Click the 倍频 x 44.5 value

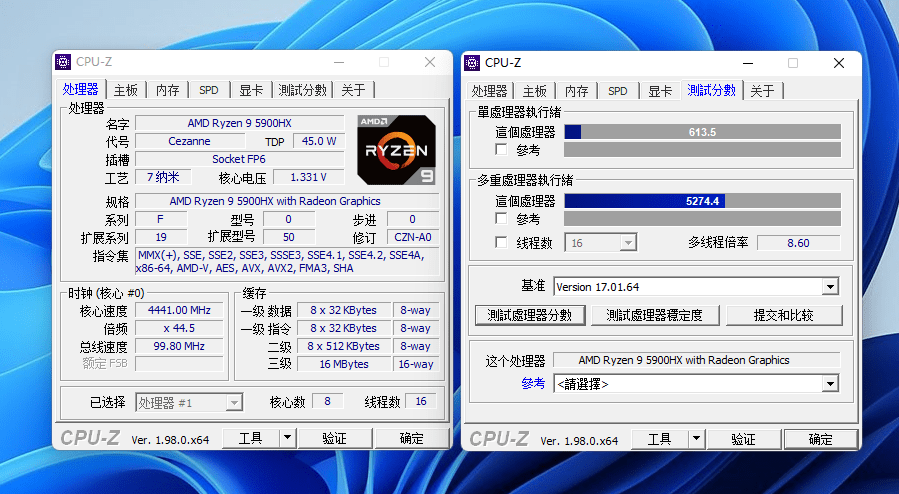pos(179,328)
